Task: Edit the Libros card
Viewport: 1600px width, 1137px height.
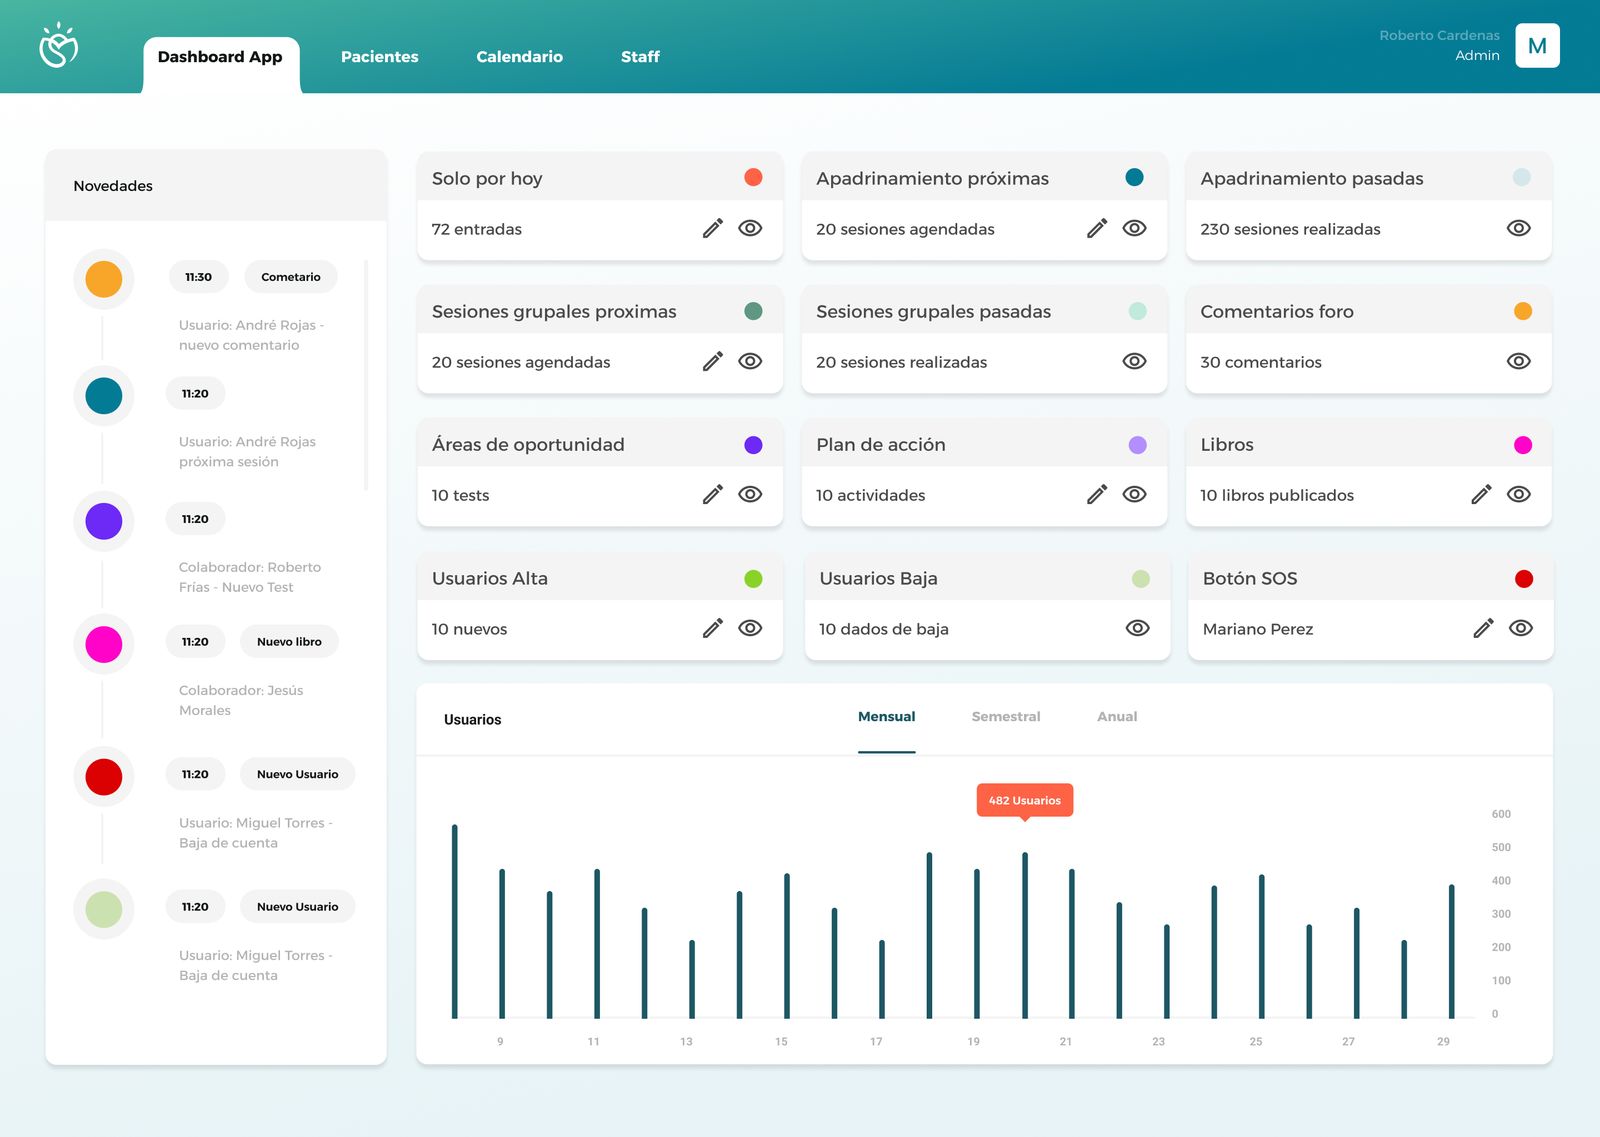Action: pyautogui.click(x=1482, y=495)
